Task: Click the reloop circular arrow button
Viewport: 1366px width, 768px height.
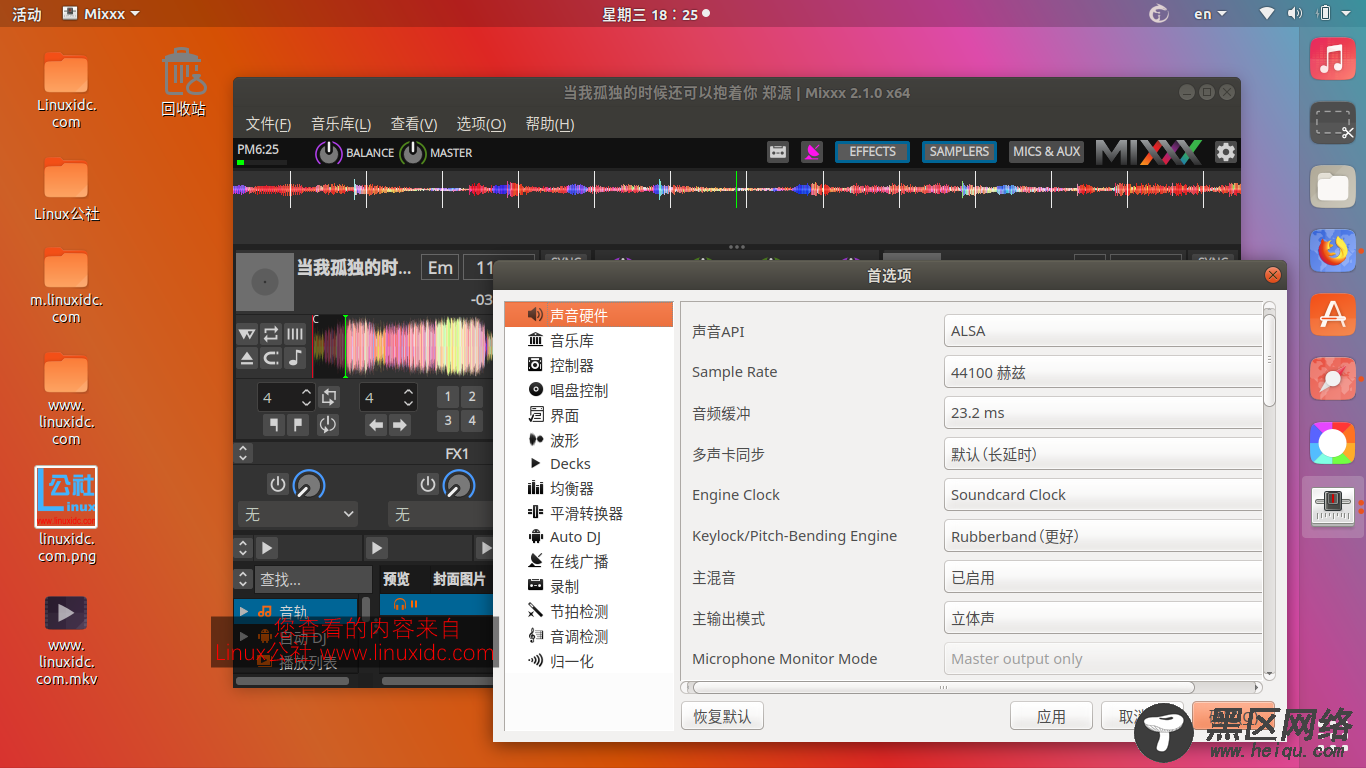Action: (x=328, y=425)
